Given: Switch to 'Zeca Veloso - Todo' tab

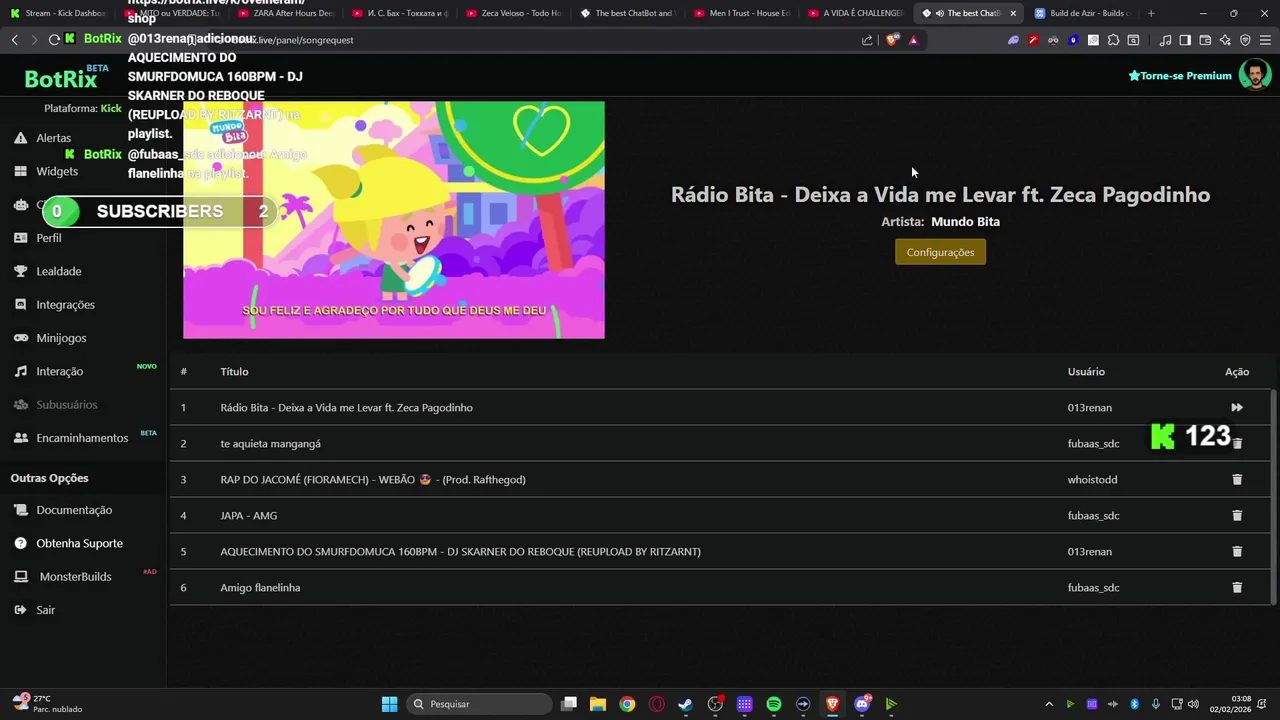Looking at the screenshot, I should (517, 13).
